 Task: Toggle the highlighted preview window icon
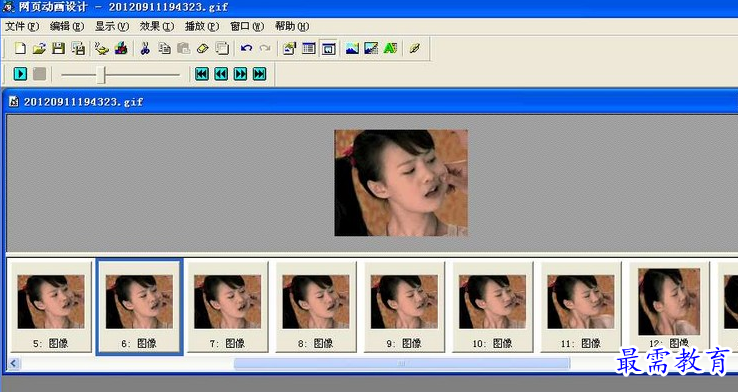pyautogui.click(x=329, y=48)
